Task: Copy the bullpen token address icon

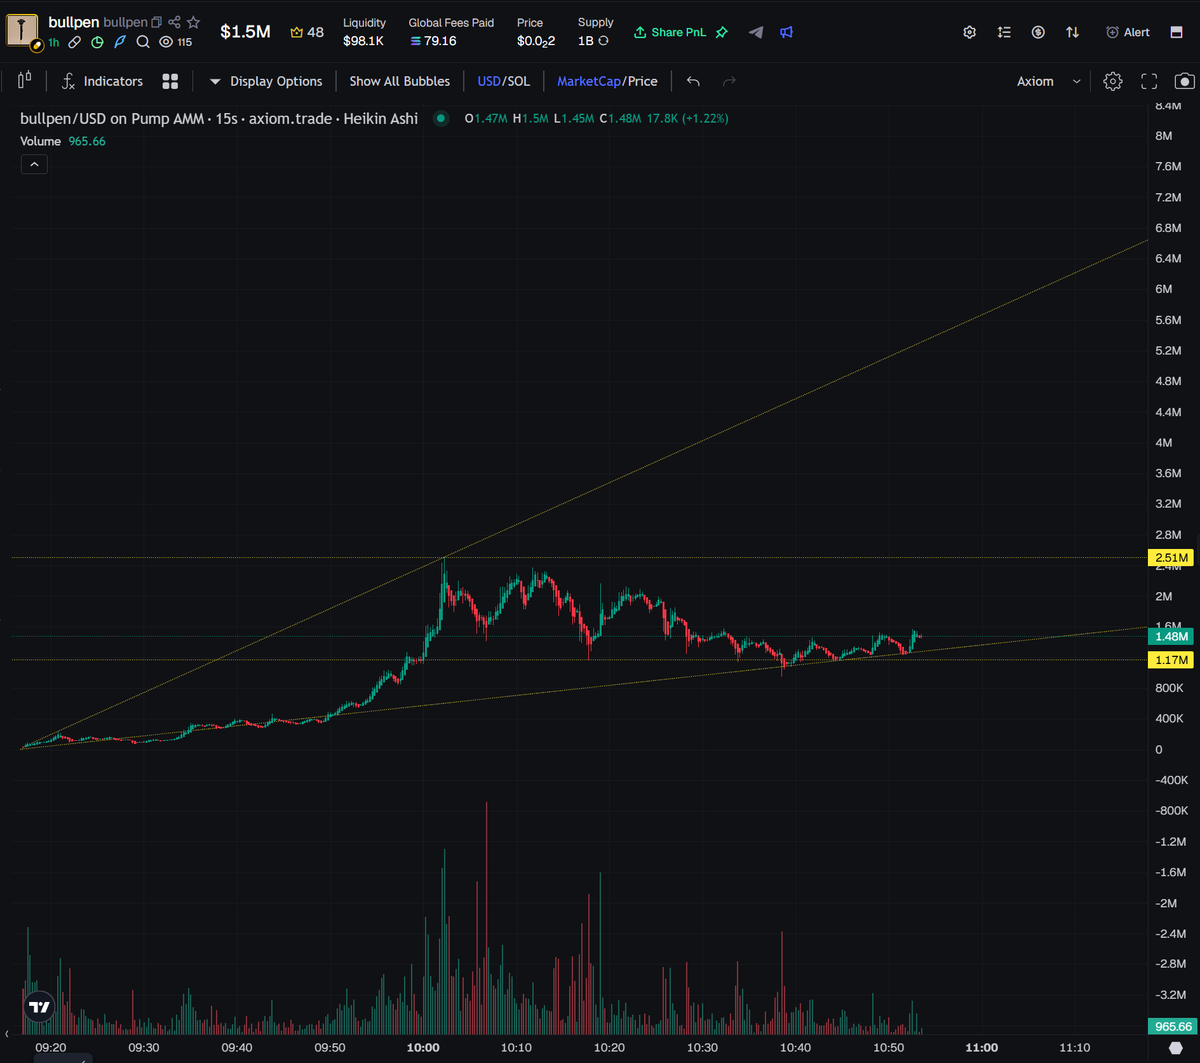Action: tap(157, 22)
